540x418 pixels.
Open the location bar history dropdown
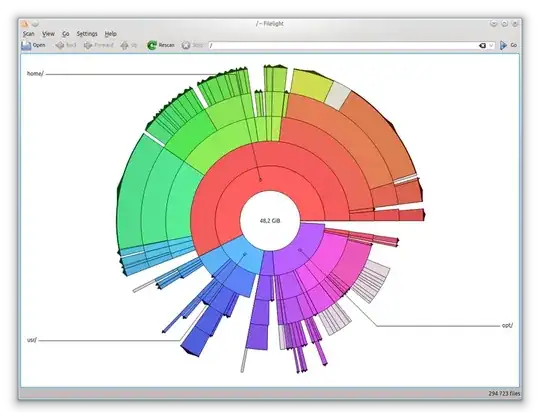(491, 45)
